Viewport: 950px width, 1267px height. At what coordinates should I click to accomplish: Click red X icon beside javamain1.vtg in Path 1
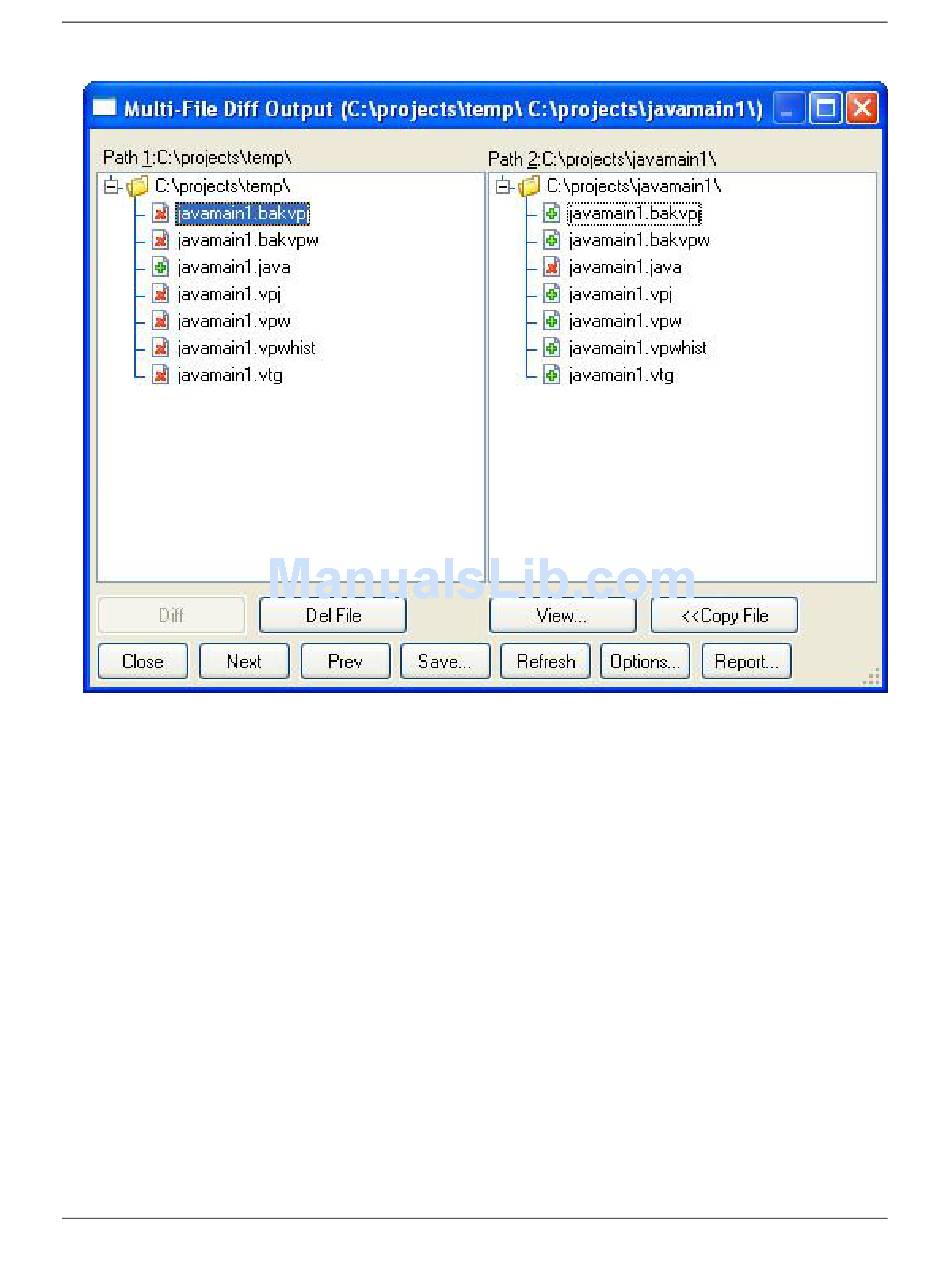click(x=160, y=375)
